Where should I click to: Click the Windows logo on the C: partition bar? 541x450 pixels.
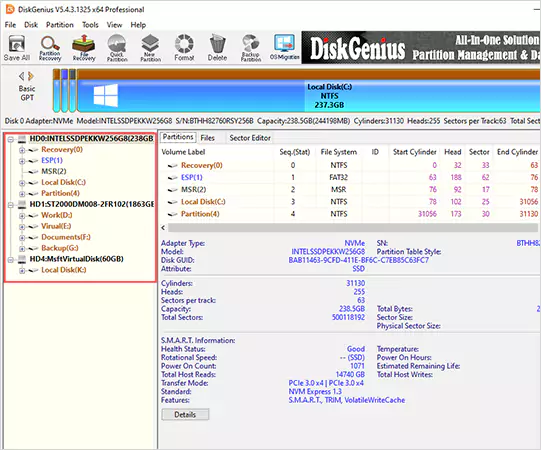coord(106,95)
